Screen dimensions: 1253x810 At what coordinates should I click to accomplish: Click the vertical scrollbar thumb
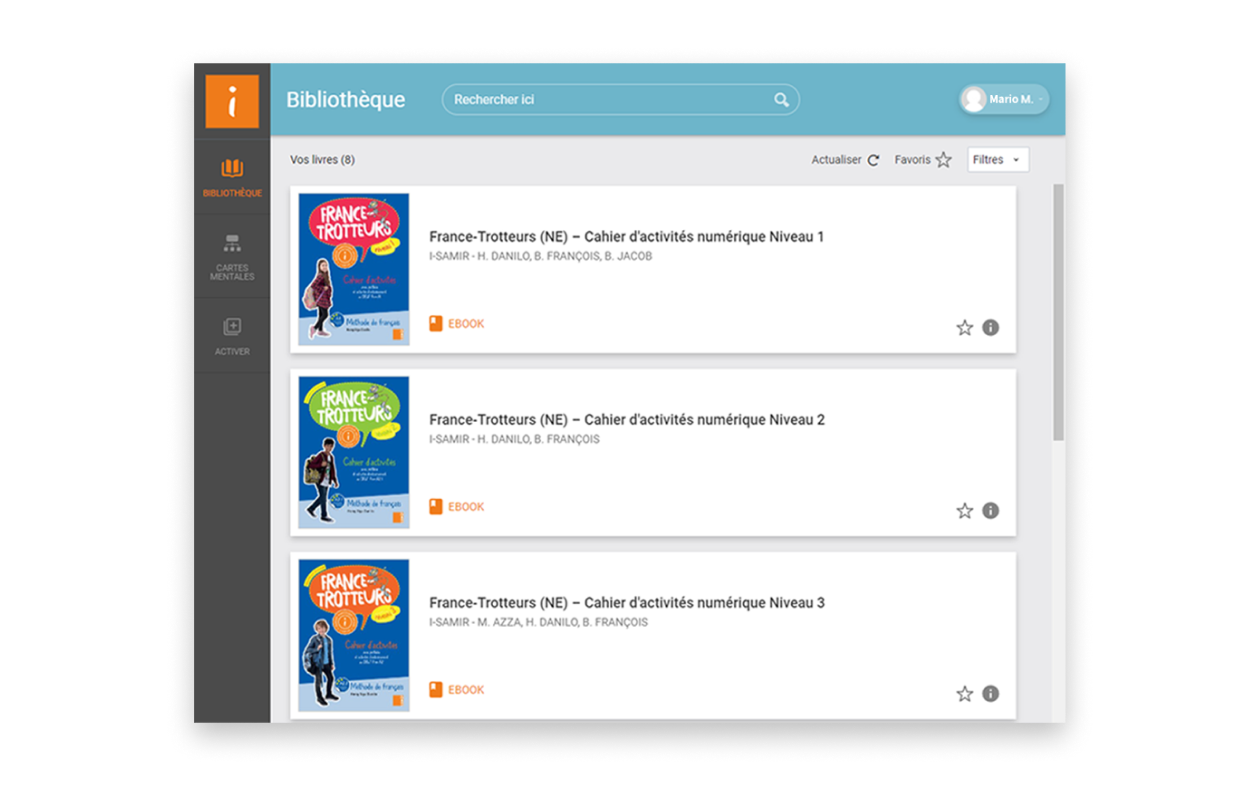(x=1058, y=310)
